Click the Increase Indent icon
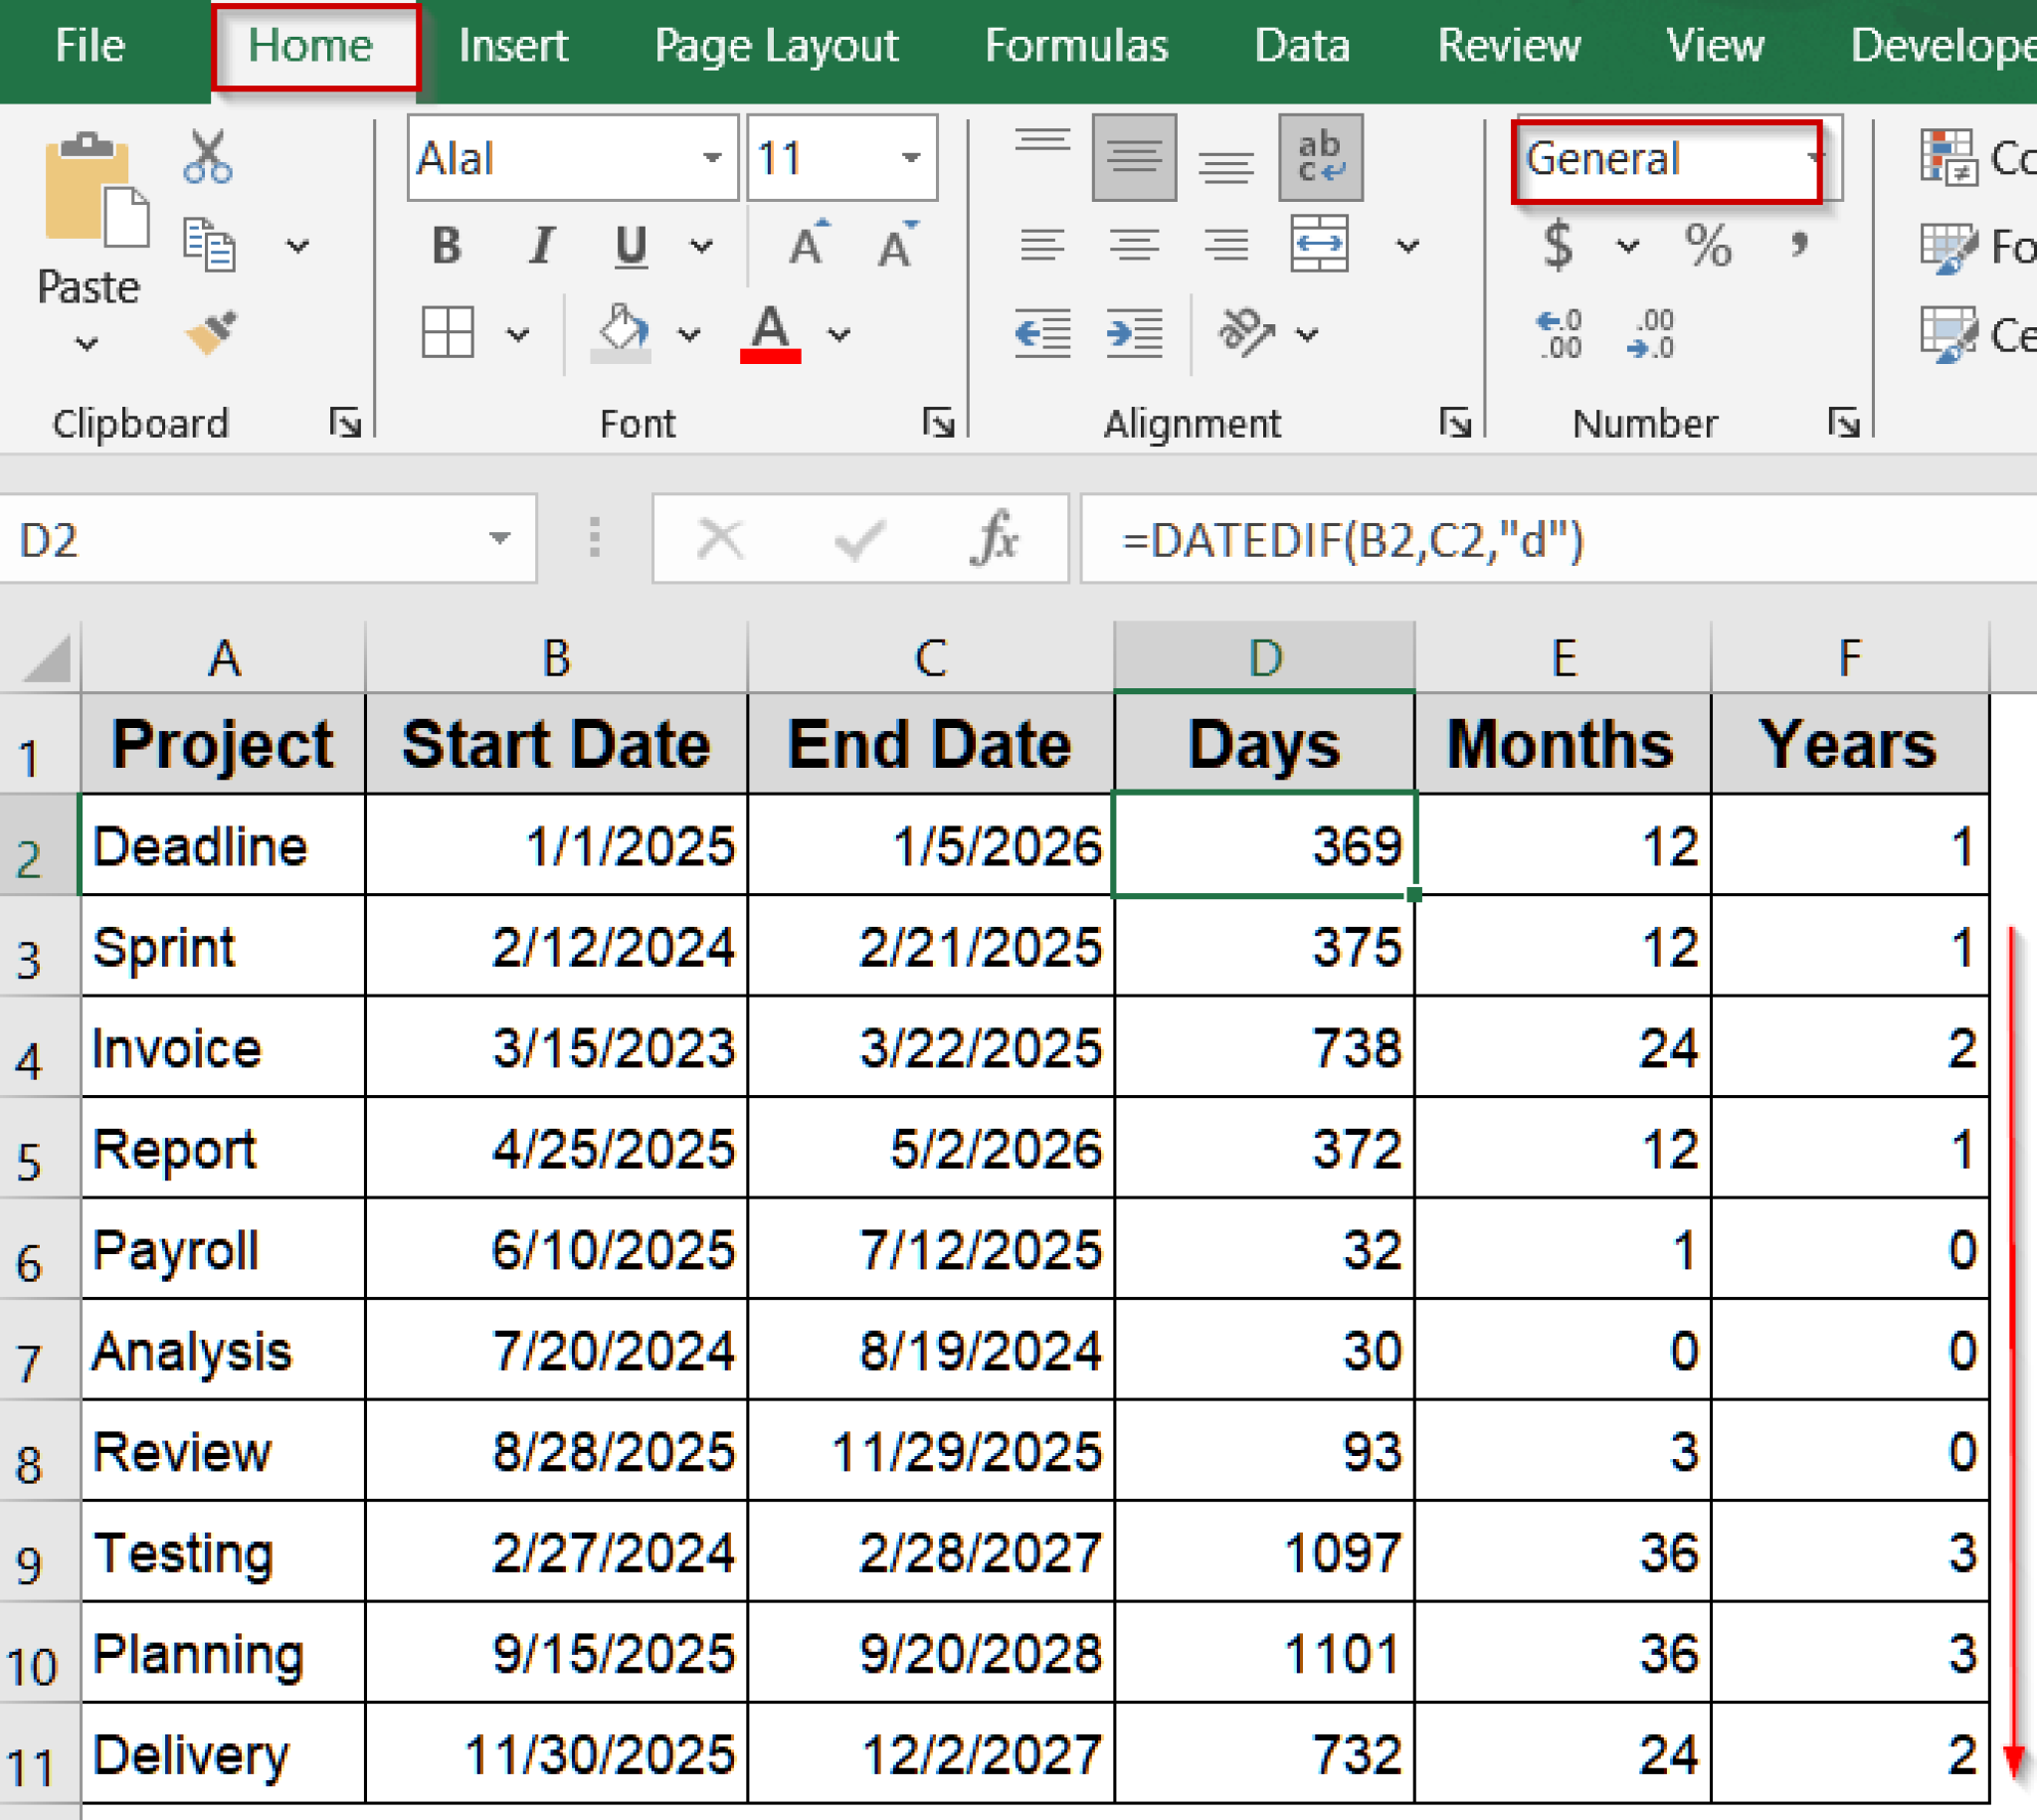The width and height of the screenshot is (2037, 1820). [1134, 333]
